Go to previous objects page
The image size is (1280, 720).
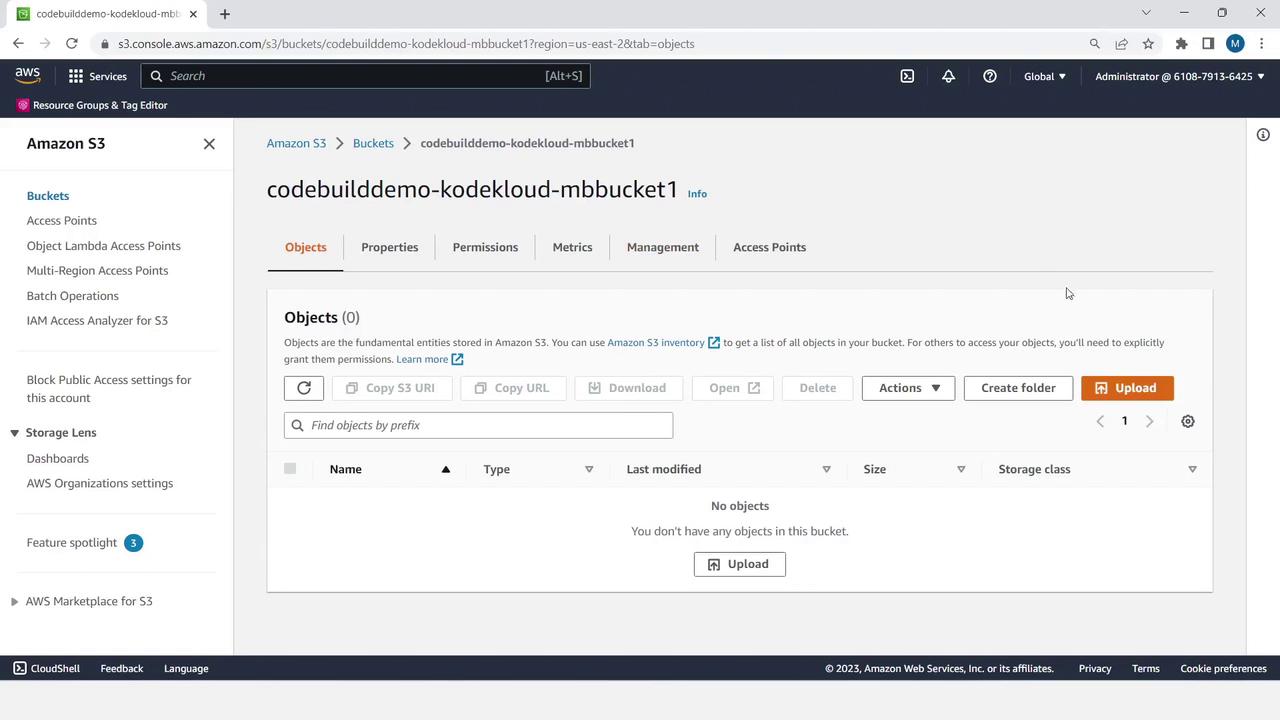tap(1100, 421)
